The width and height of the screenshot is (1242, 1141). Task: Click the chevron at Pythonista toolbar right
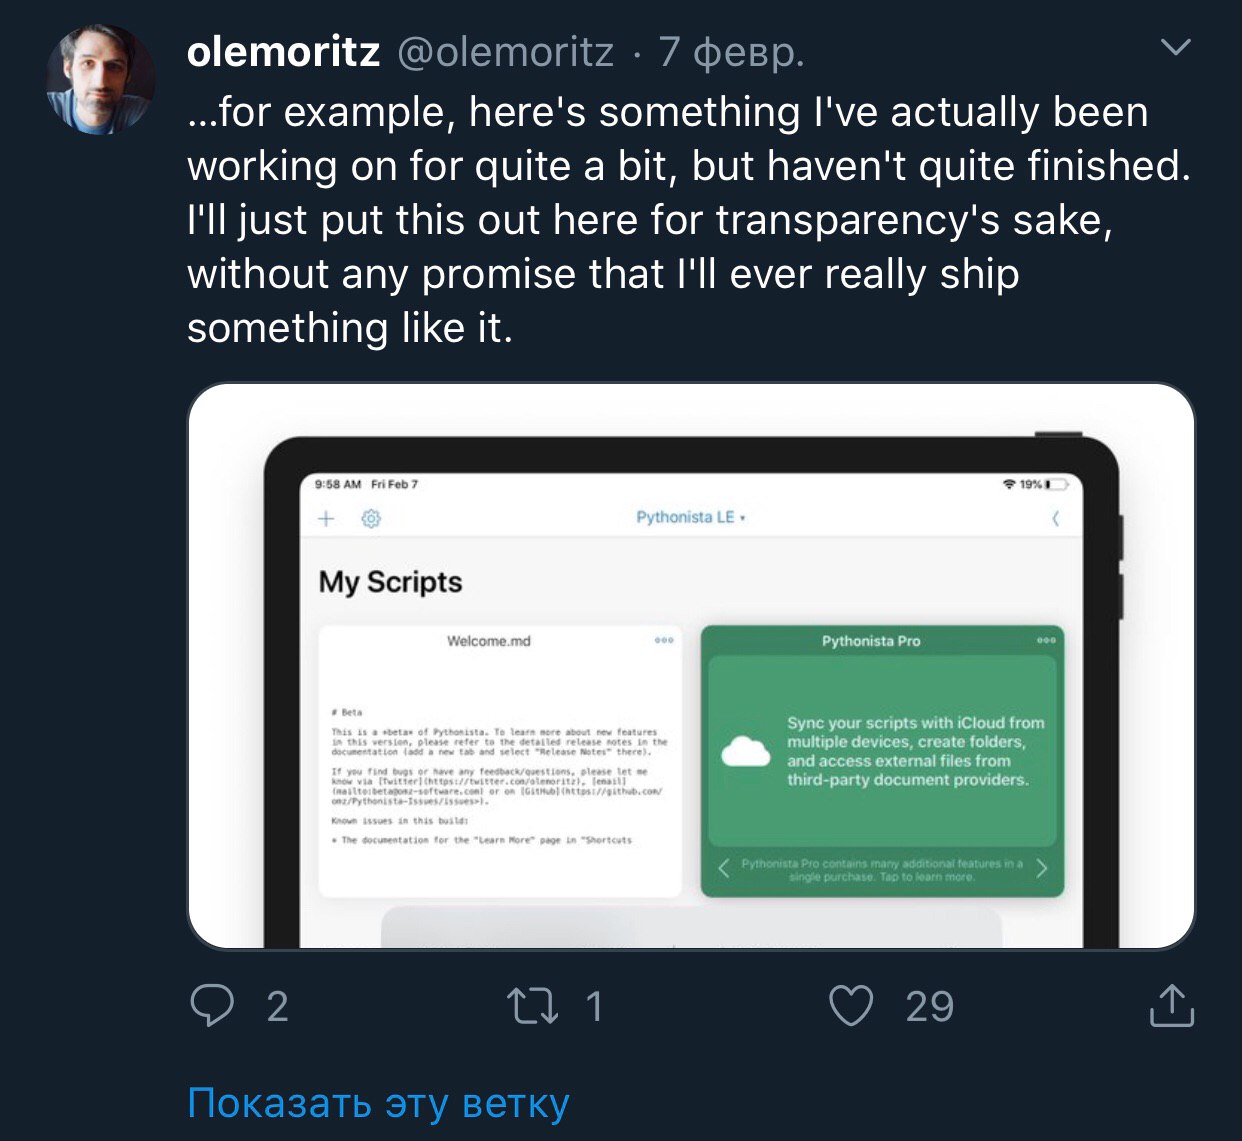tap(1055, 518)
